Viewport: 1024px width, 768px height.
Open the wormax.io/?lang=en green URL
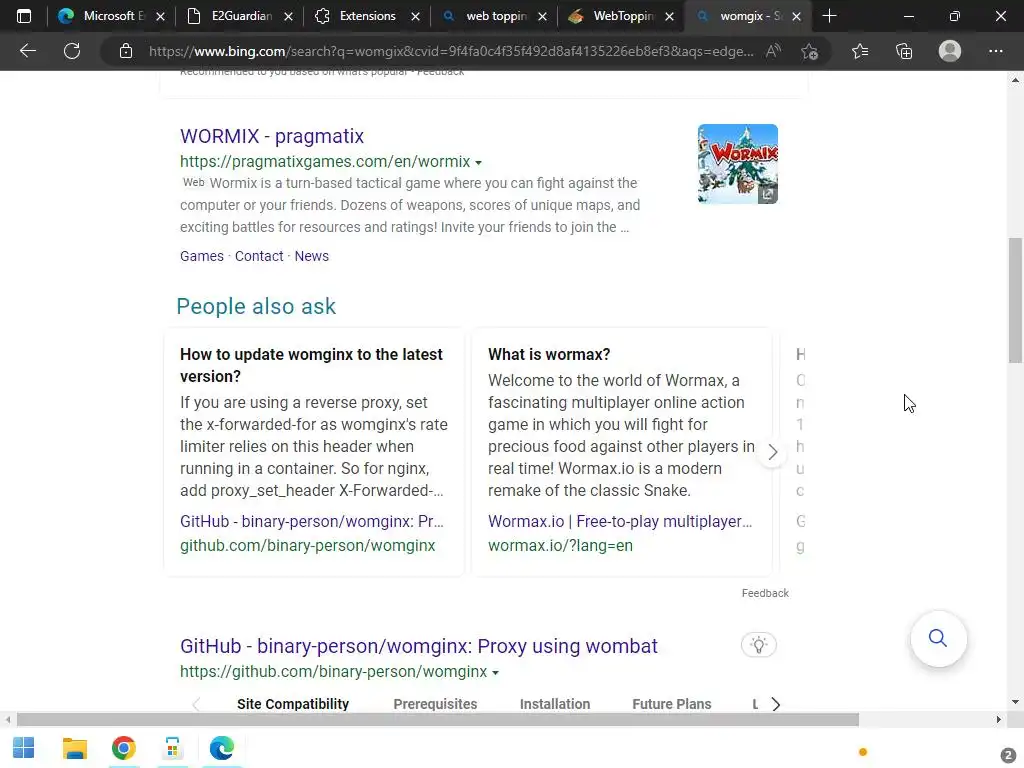coord(560,545)
